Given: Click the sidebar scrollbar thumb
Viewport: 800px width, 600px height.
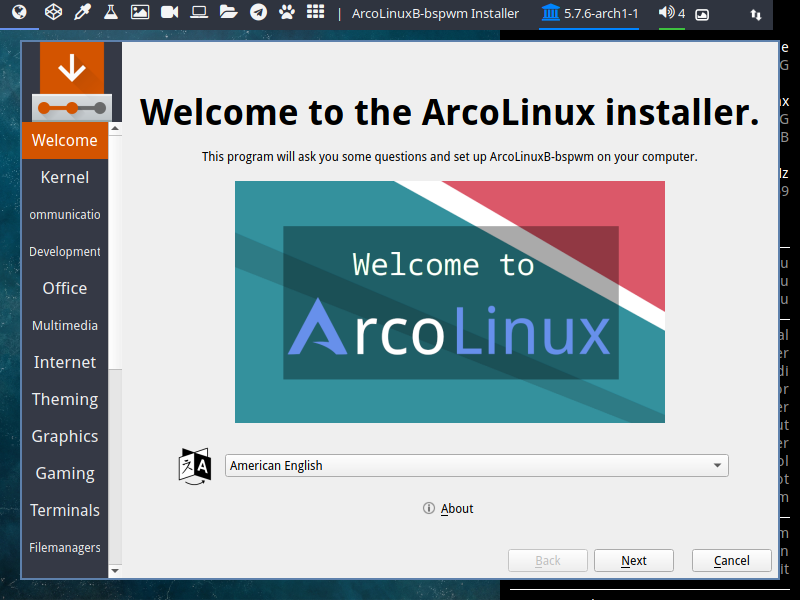Looking at the screenshot, I should point(115,252).
